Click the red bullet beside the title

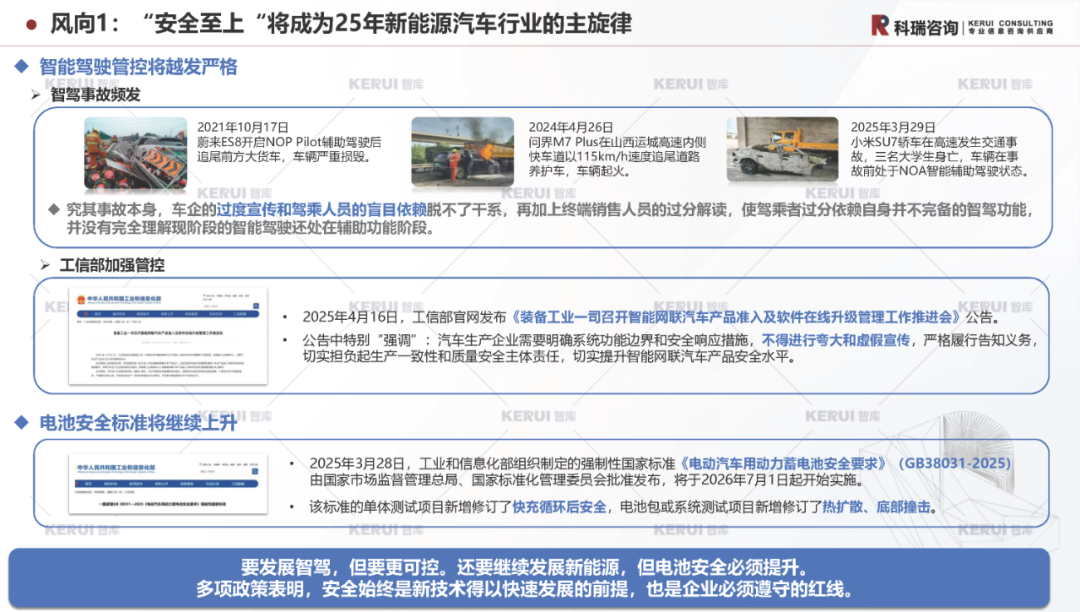[x=31, y=25]
